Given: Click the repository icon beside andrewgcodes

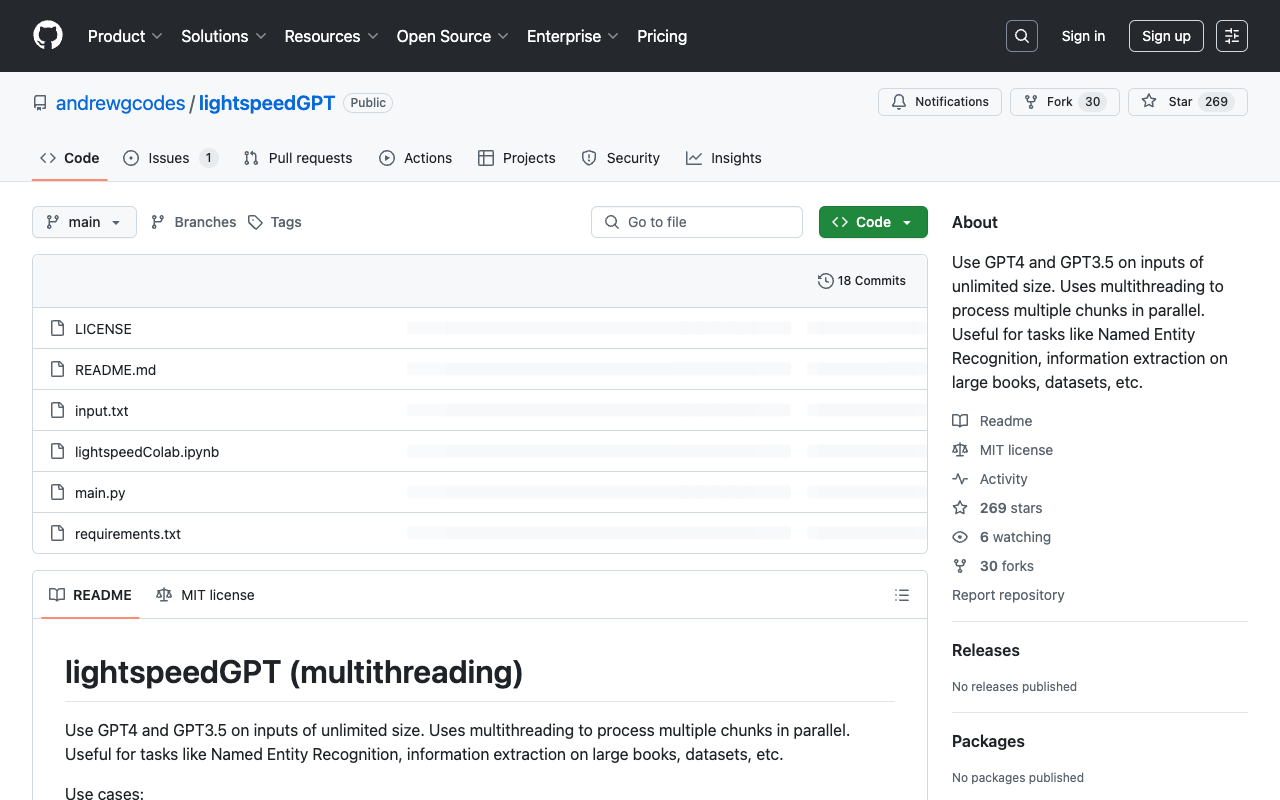Looking at the screenshot, I should point(40,103).
